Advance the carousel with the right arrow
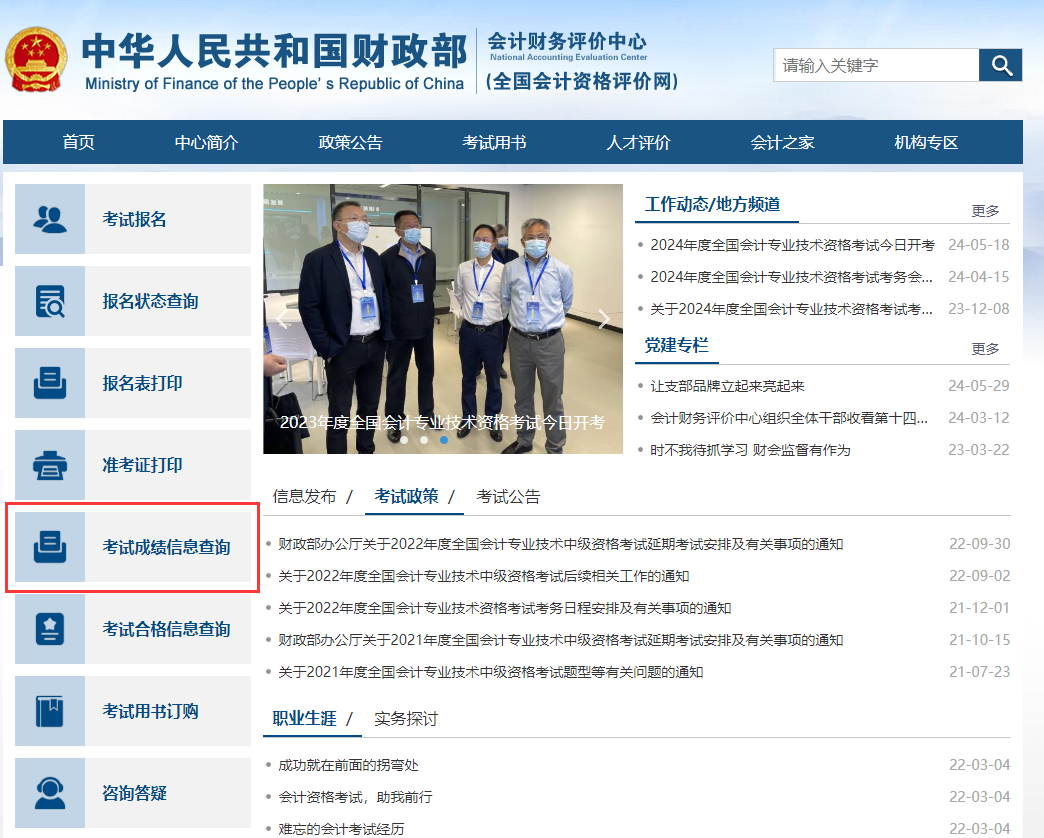 point(603,318)
